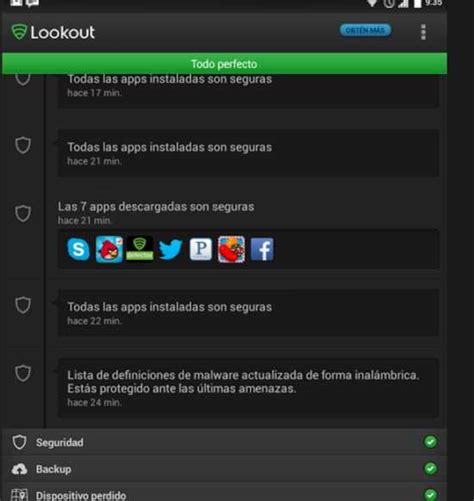Screen dimensions: 474x501
Task: Click the OBTÉN MÁS button
Action: point(365,31)
